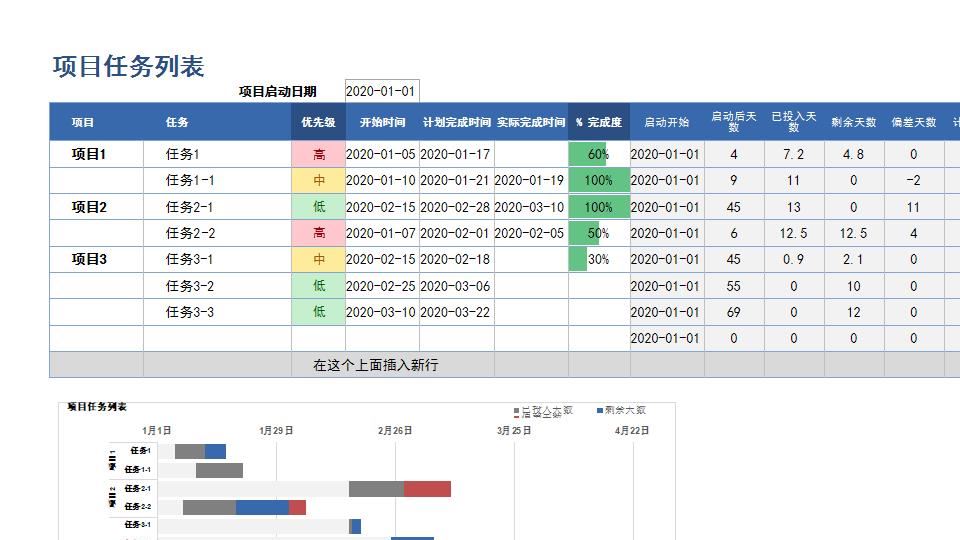960x540 pixels.
Task: Select the 计划完成时间 column header
Action: pos(457,122)
